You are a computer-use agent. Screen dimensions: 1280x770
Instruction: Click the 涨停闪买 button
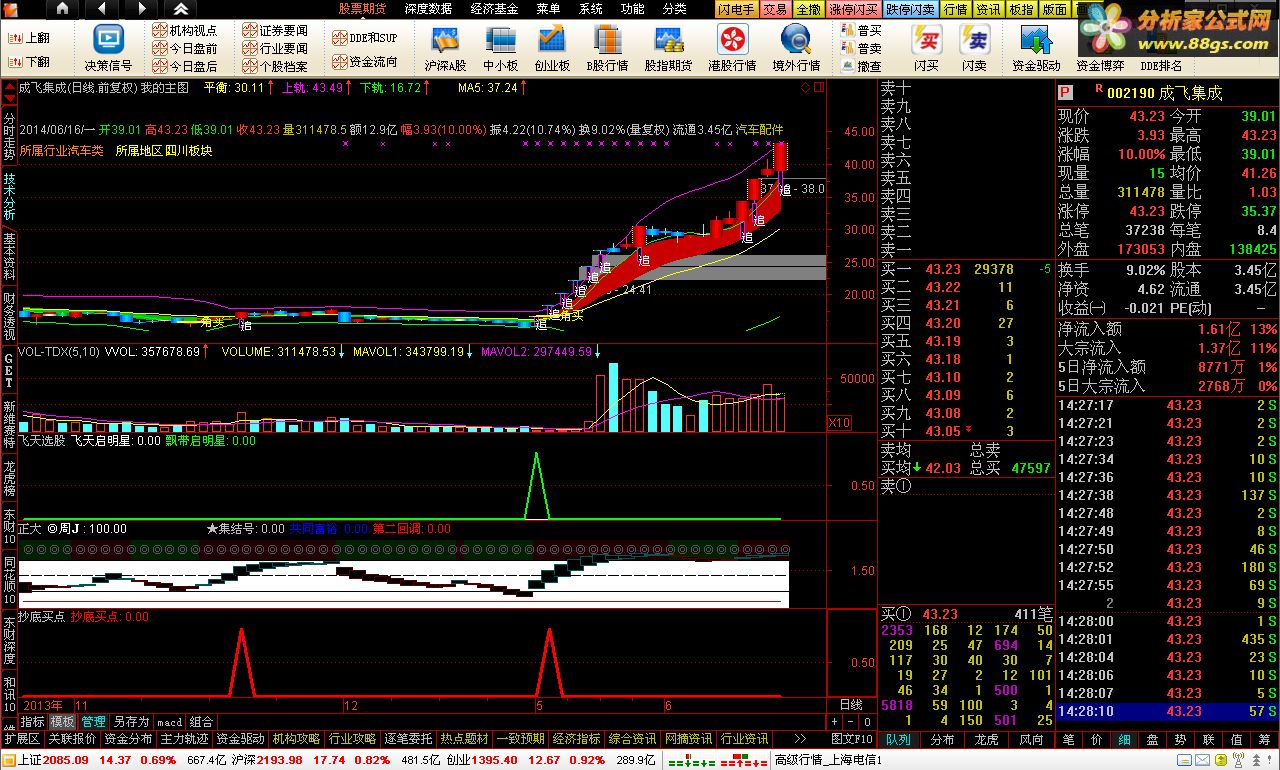[853, 9]
